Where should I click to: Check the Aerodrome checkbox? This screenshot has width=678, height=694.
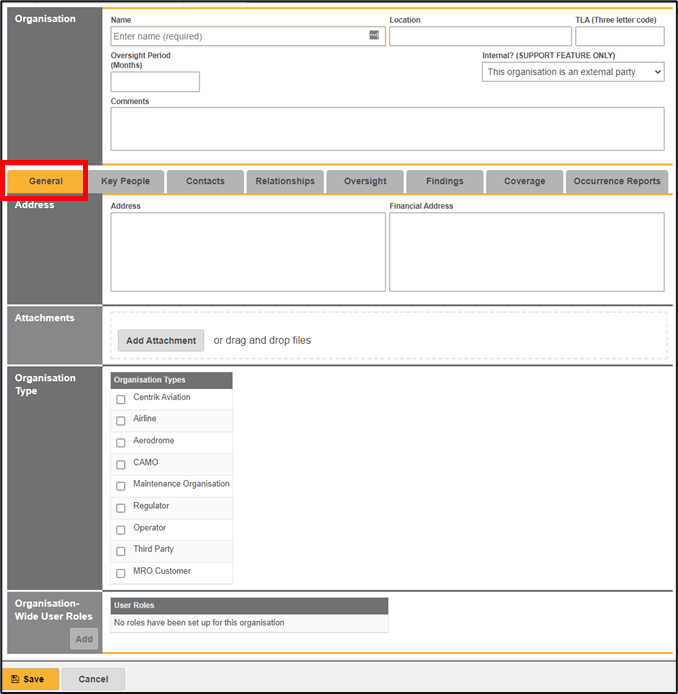[x=121, y=442]
